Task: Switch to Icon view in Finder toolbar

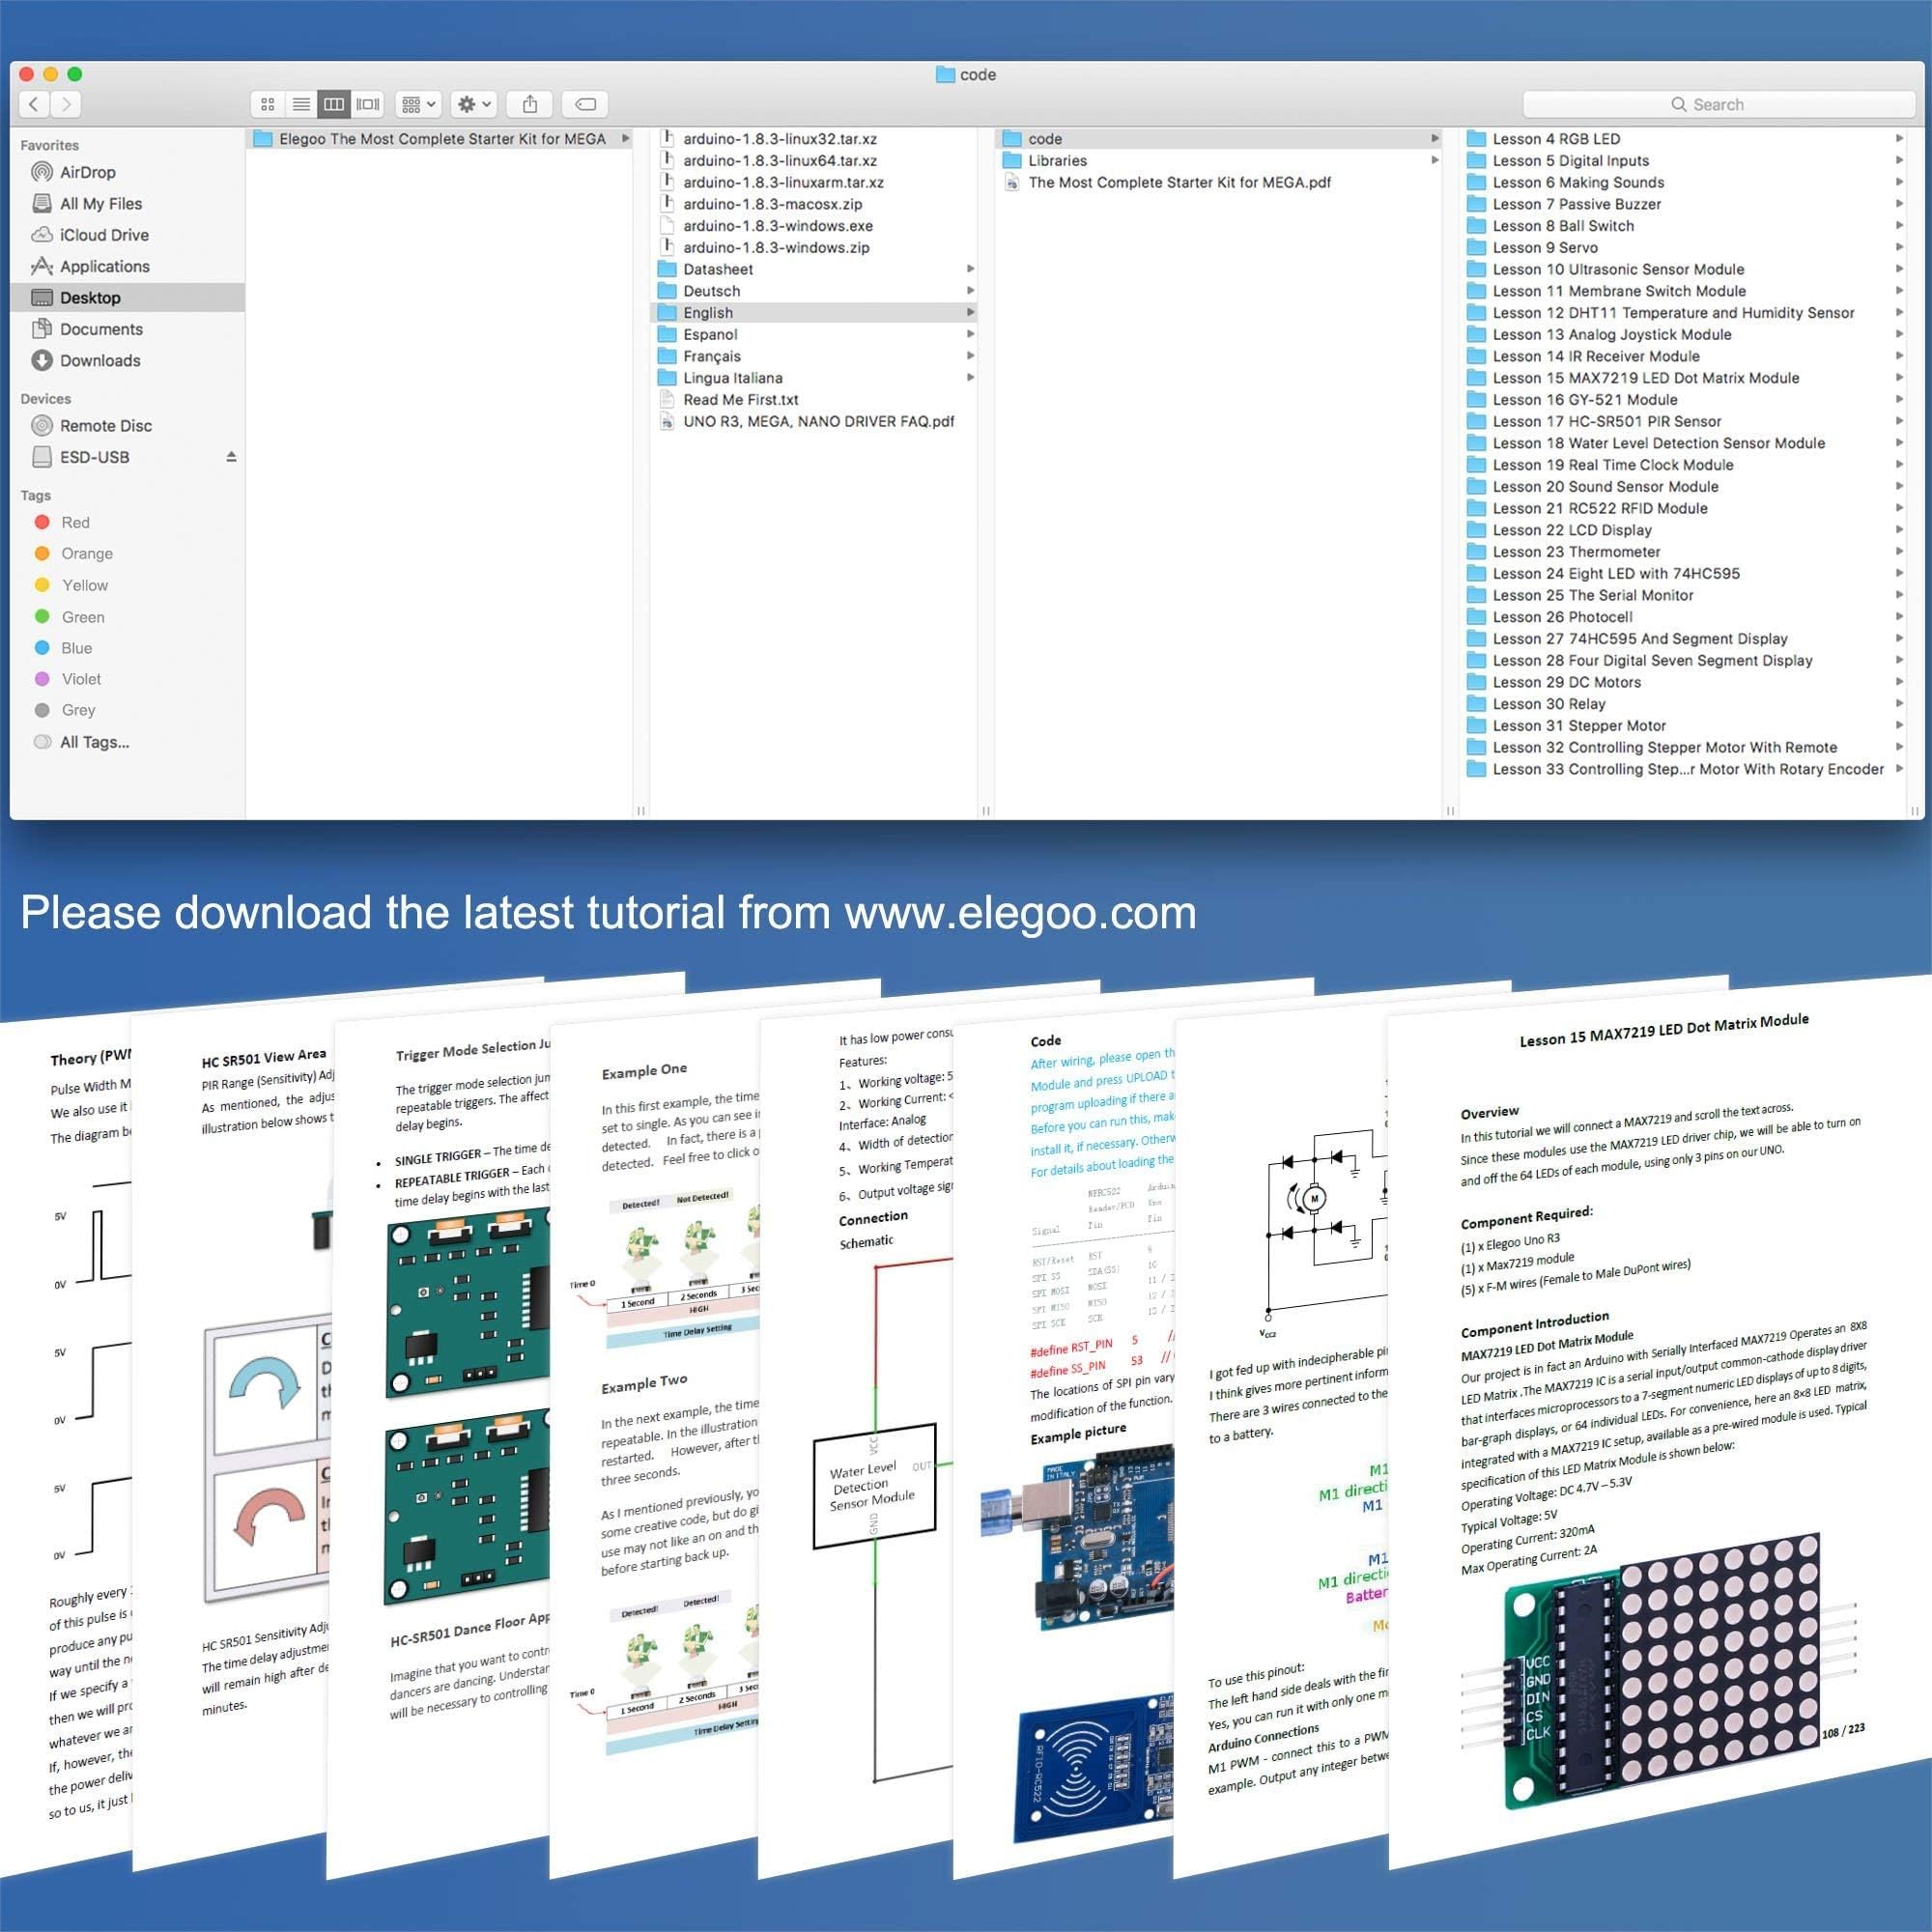Action: click(x=267, y=104)
